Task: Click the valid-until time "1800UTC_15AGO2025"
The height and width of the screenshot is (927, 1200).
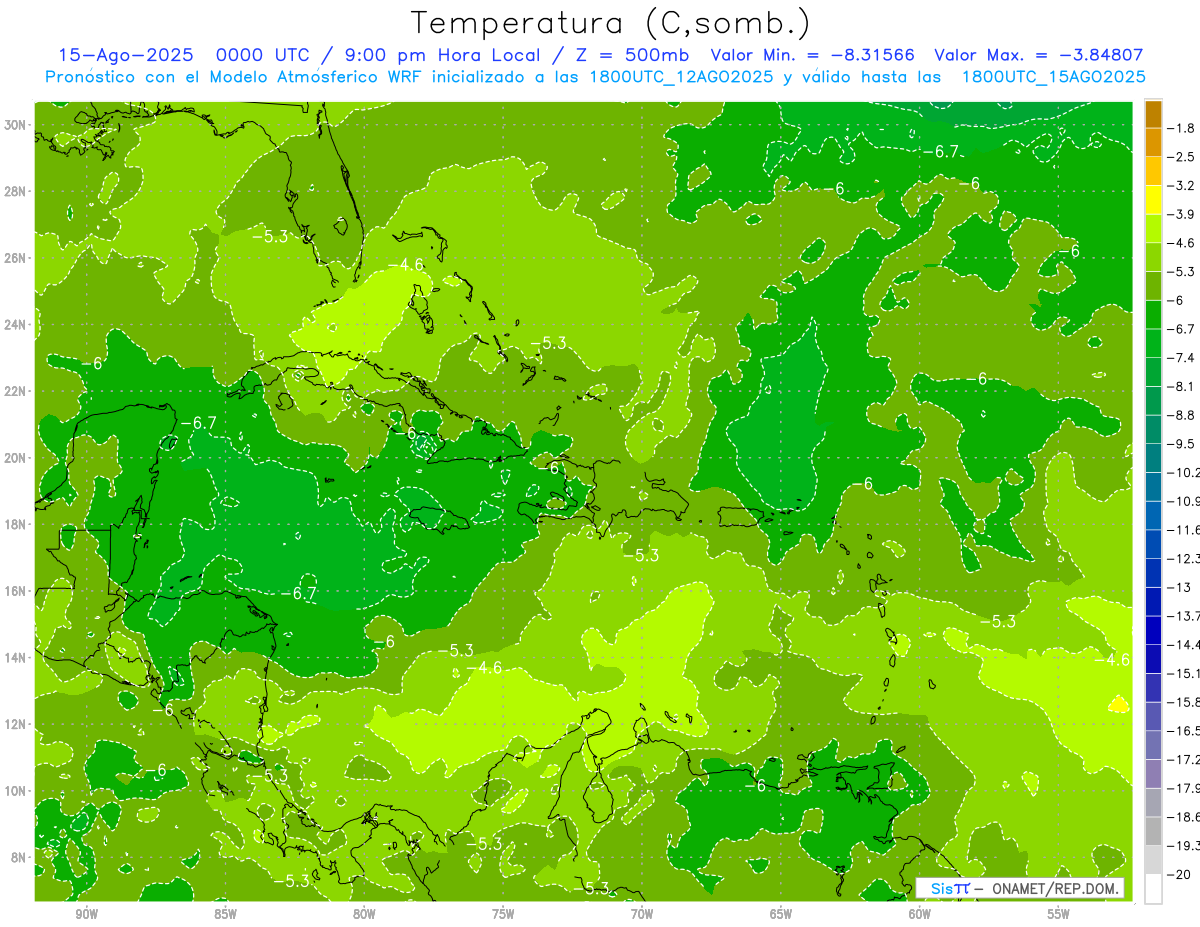Action: (1053, 77)
